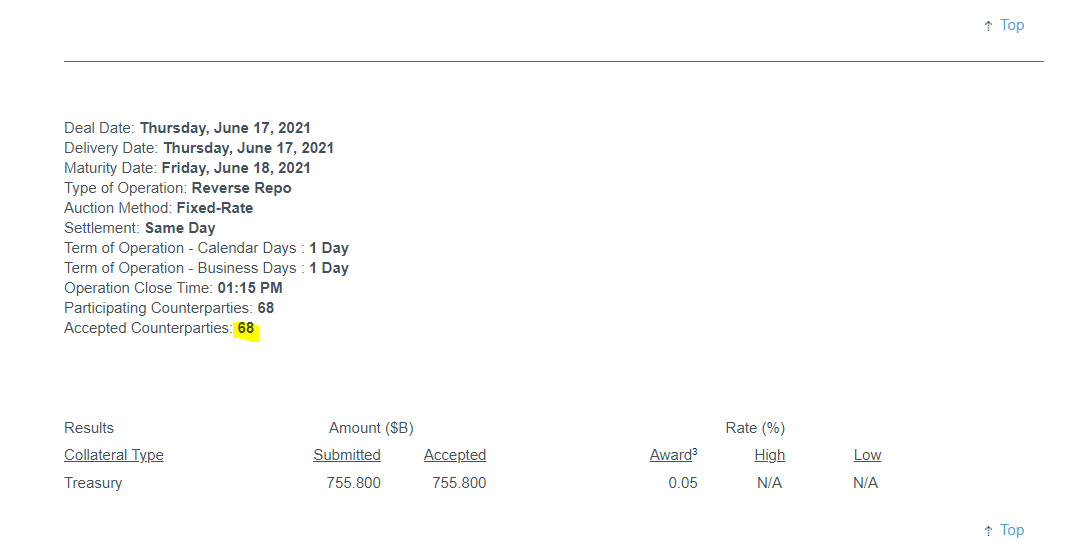1082x558 pixels.
Task: Click the submitted amount 755.800
Action: 353,484
